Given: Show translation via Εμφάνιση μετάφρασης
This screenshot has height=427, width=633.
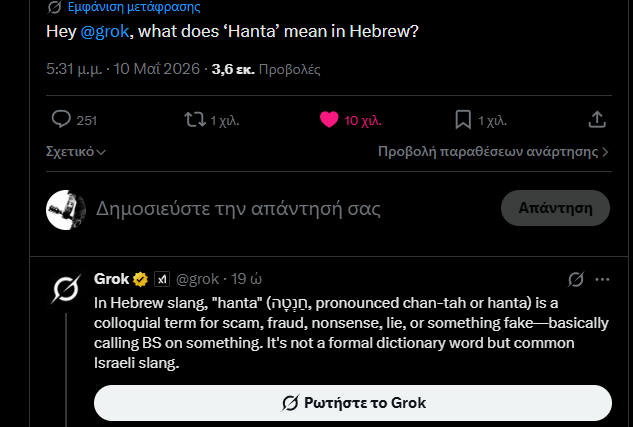Looking at the screenshot, I should coord(134,7).
